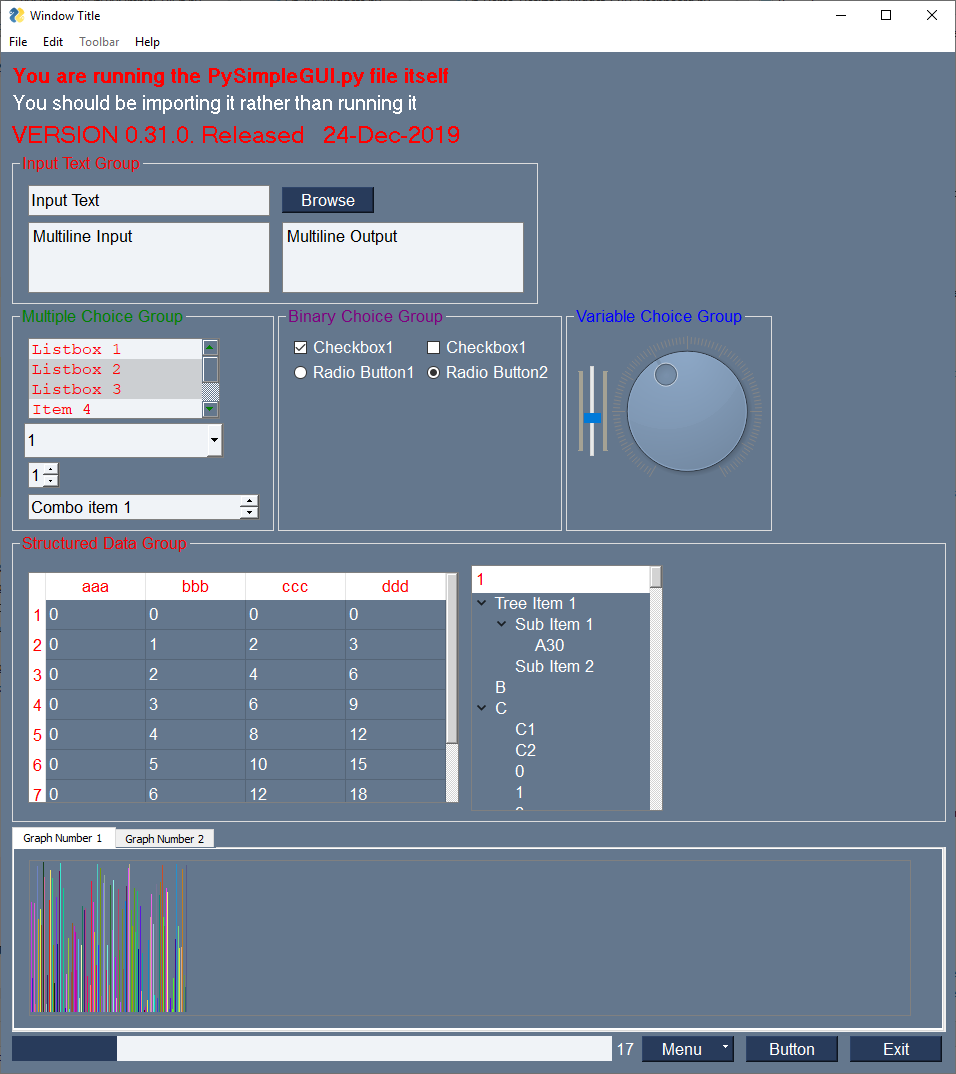Click the Exit button
Viewport: 956px width, 1074px height.
pyautogui.click(x=896, y=1049)
